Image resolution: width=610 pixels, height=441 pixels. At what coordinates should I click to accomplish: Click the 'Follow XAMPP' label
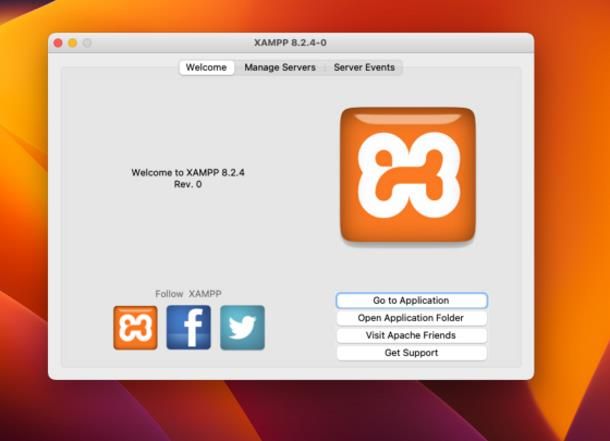[x=188, y=294]
